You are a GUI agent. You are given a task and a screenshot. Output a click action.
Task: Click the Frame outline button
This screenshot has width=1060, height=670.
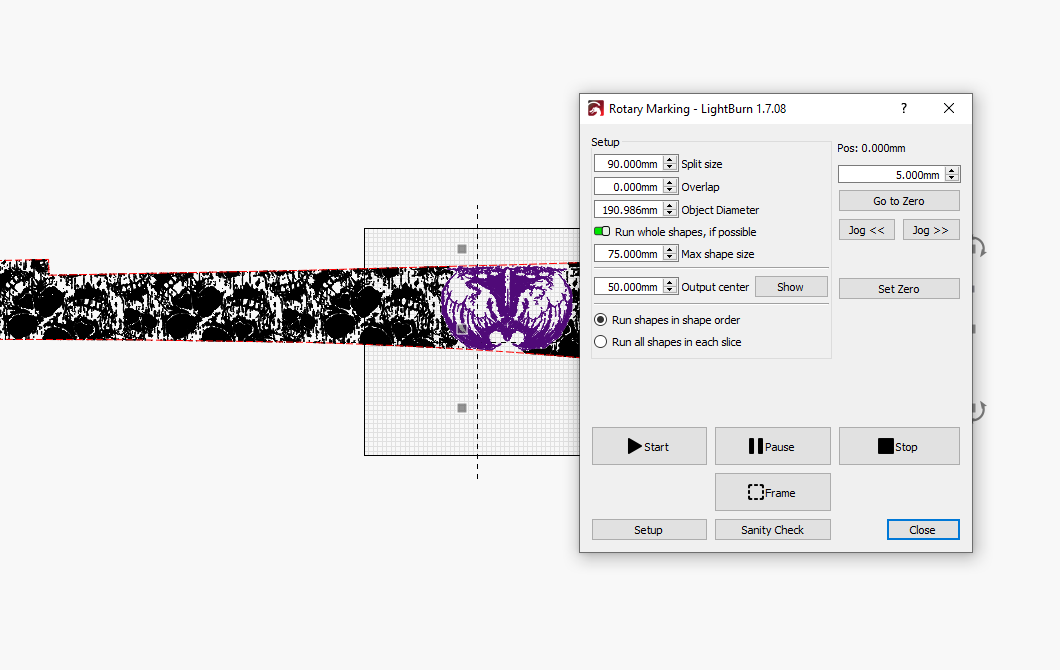[773, 492]
